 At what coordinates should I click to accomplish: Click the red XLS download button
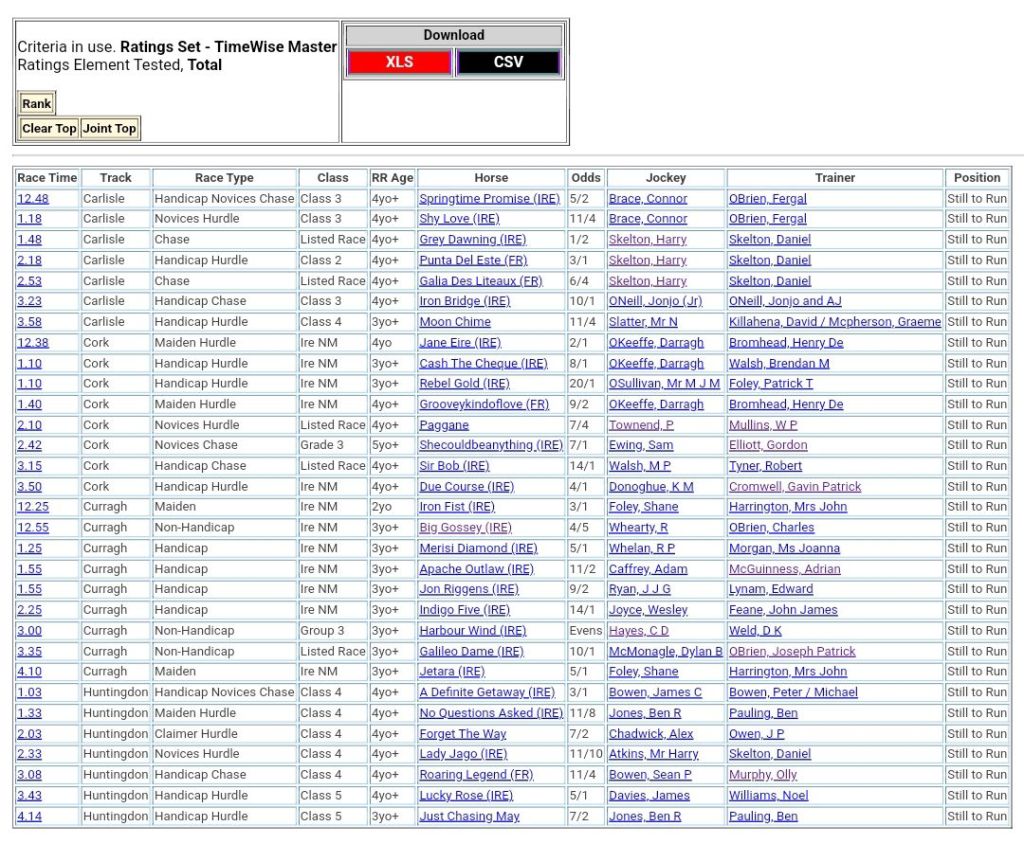coord(399,62)
